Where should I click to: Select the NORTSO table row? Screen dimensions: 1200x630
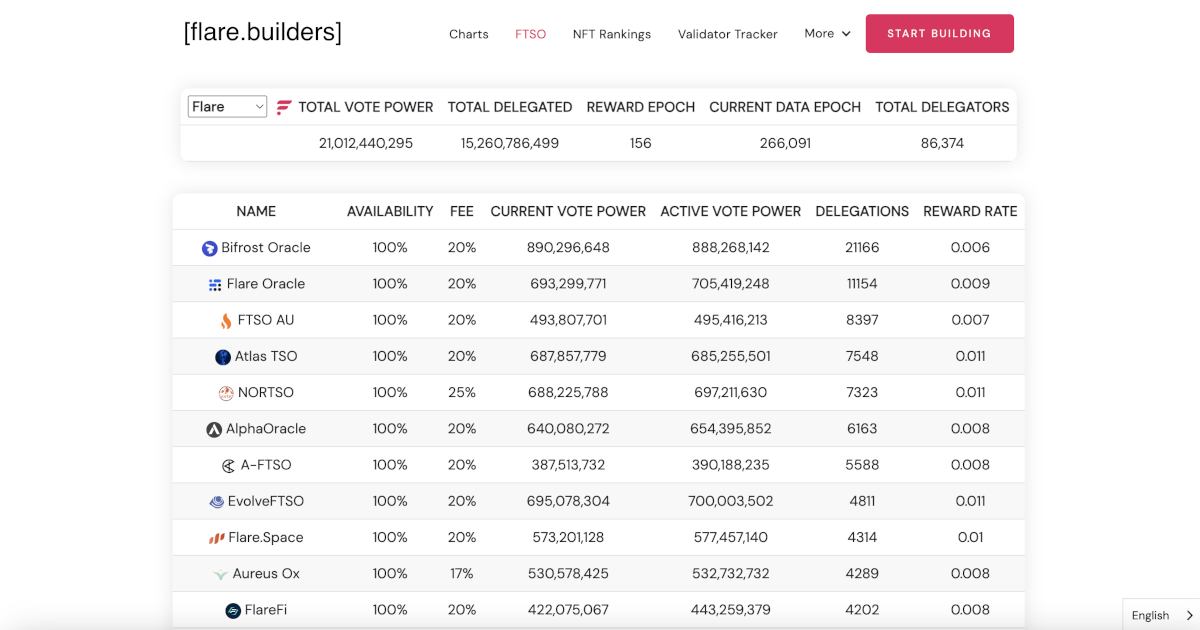pyautogui.click(x=600, y=392)
